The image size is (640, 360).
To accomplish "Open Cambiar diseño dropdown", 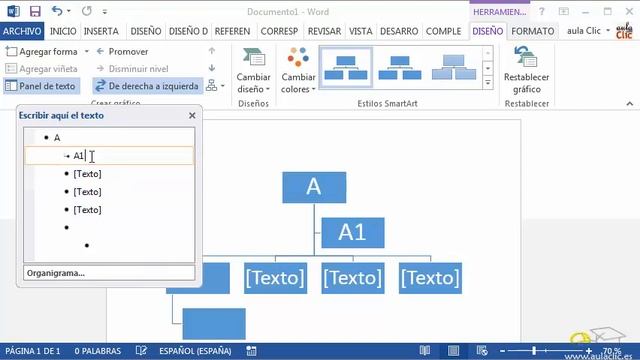I will point(253,70).
